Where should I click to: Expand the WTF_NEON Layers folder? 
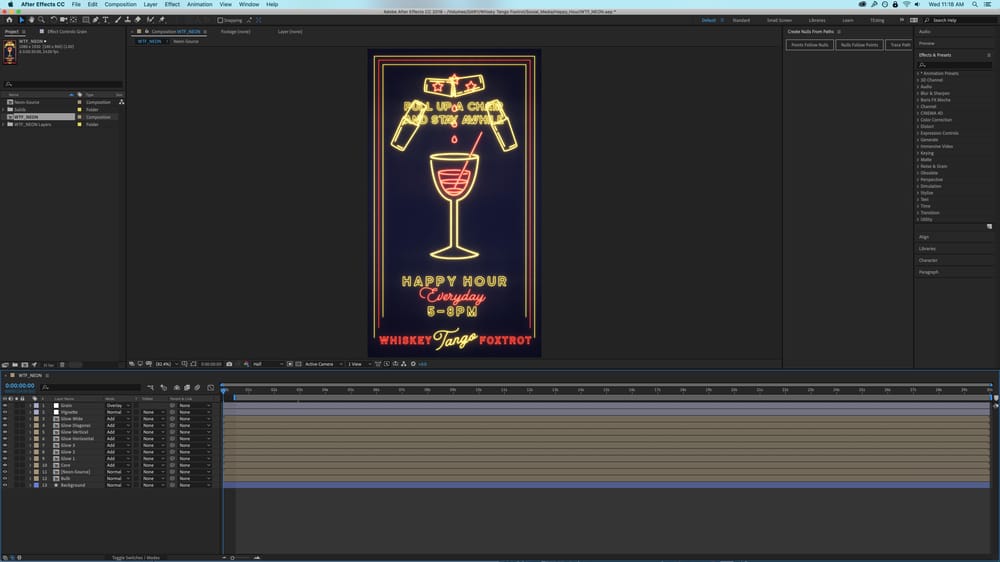(x=4, y=124)
